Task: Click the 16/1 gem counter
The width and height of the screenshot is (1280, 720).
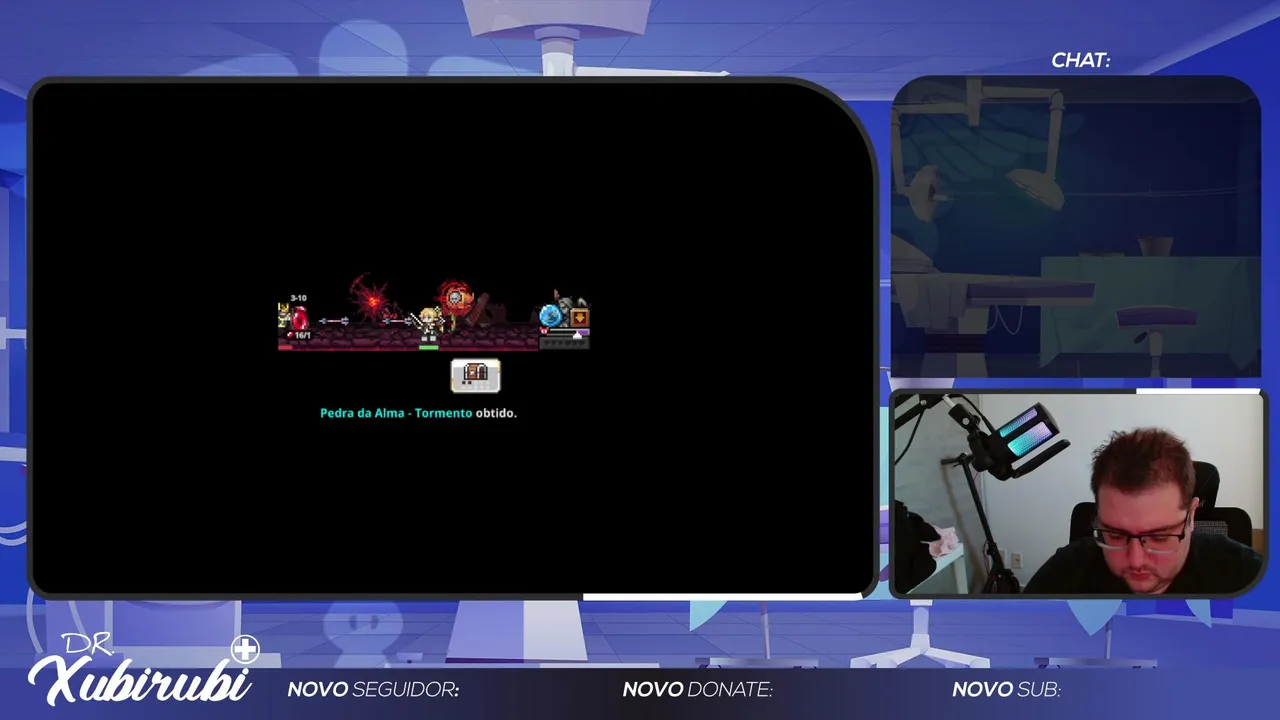Action: (x=300, y=335)
